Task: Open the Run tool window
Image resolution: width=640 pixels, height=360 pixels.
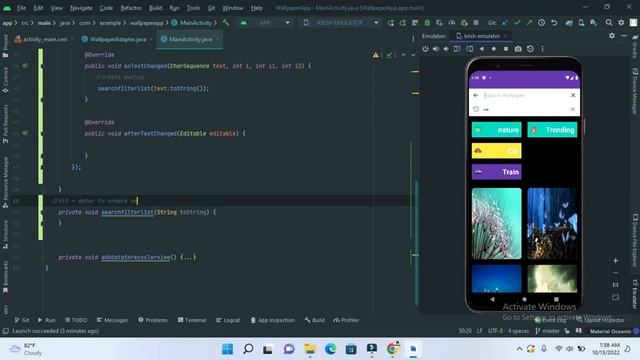Action: click(x=47, y=320)
